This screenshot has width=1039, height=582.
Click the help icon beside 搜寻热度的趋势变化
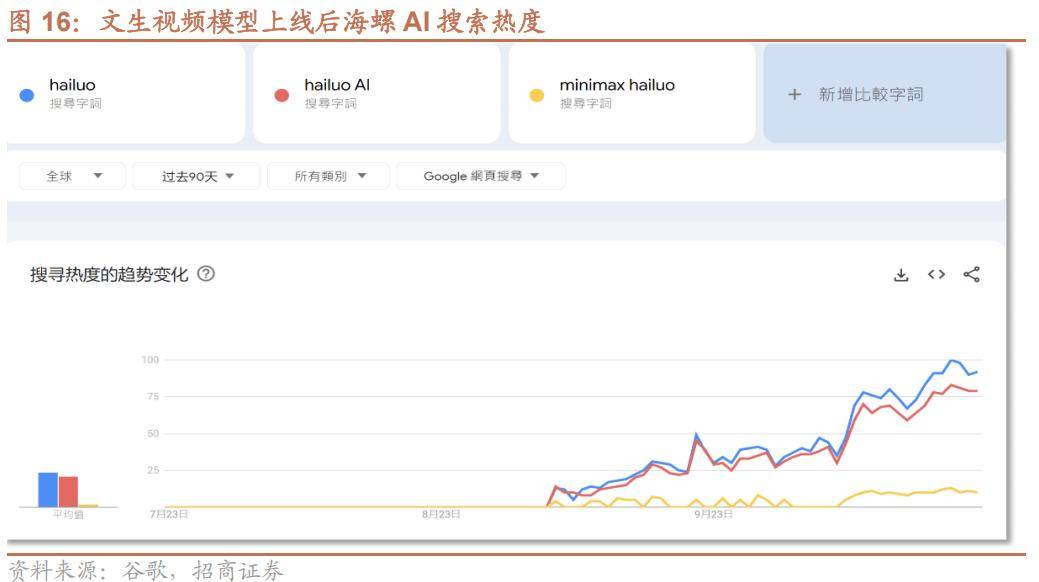tap(206, 274)
